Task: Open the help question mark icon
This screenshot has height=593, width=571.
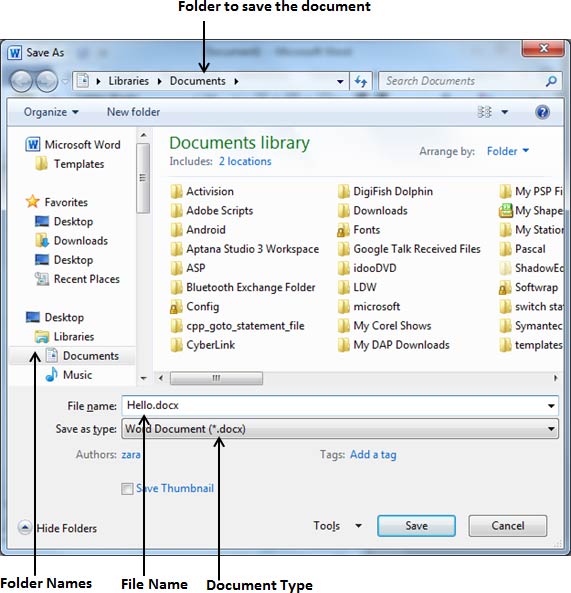Action: 542,112
